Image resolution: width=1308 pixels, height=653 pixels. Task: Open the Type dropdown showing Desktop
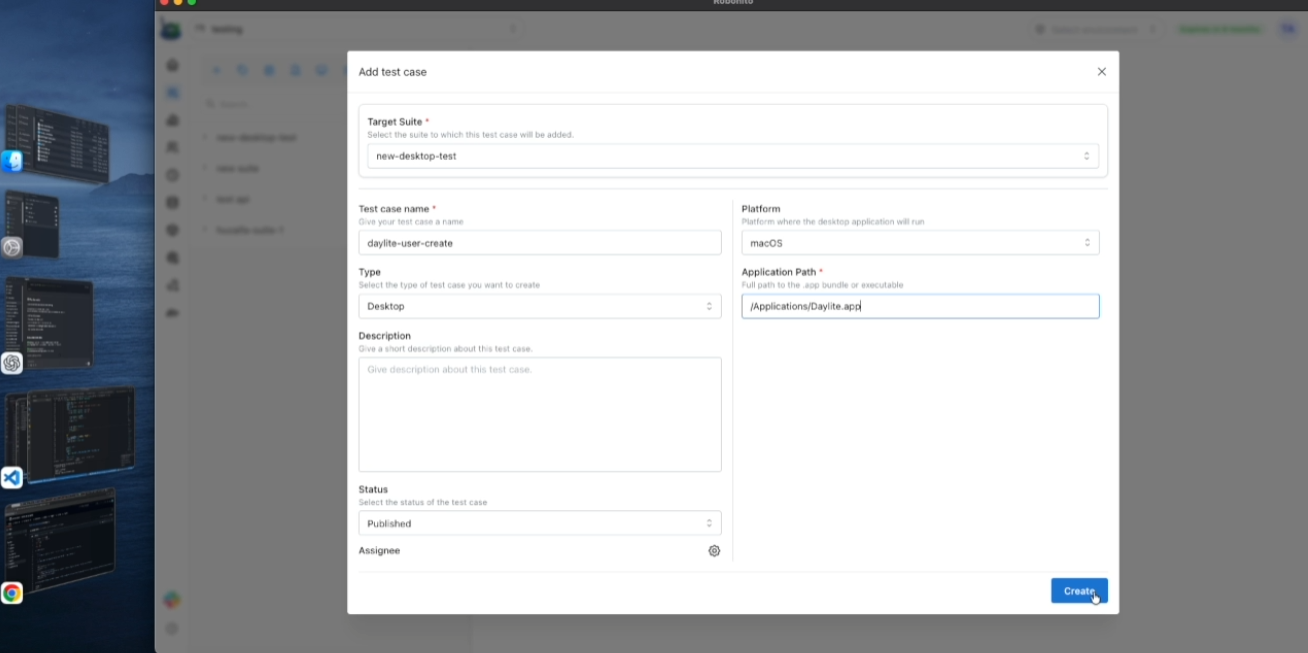pos(539,306)
